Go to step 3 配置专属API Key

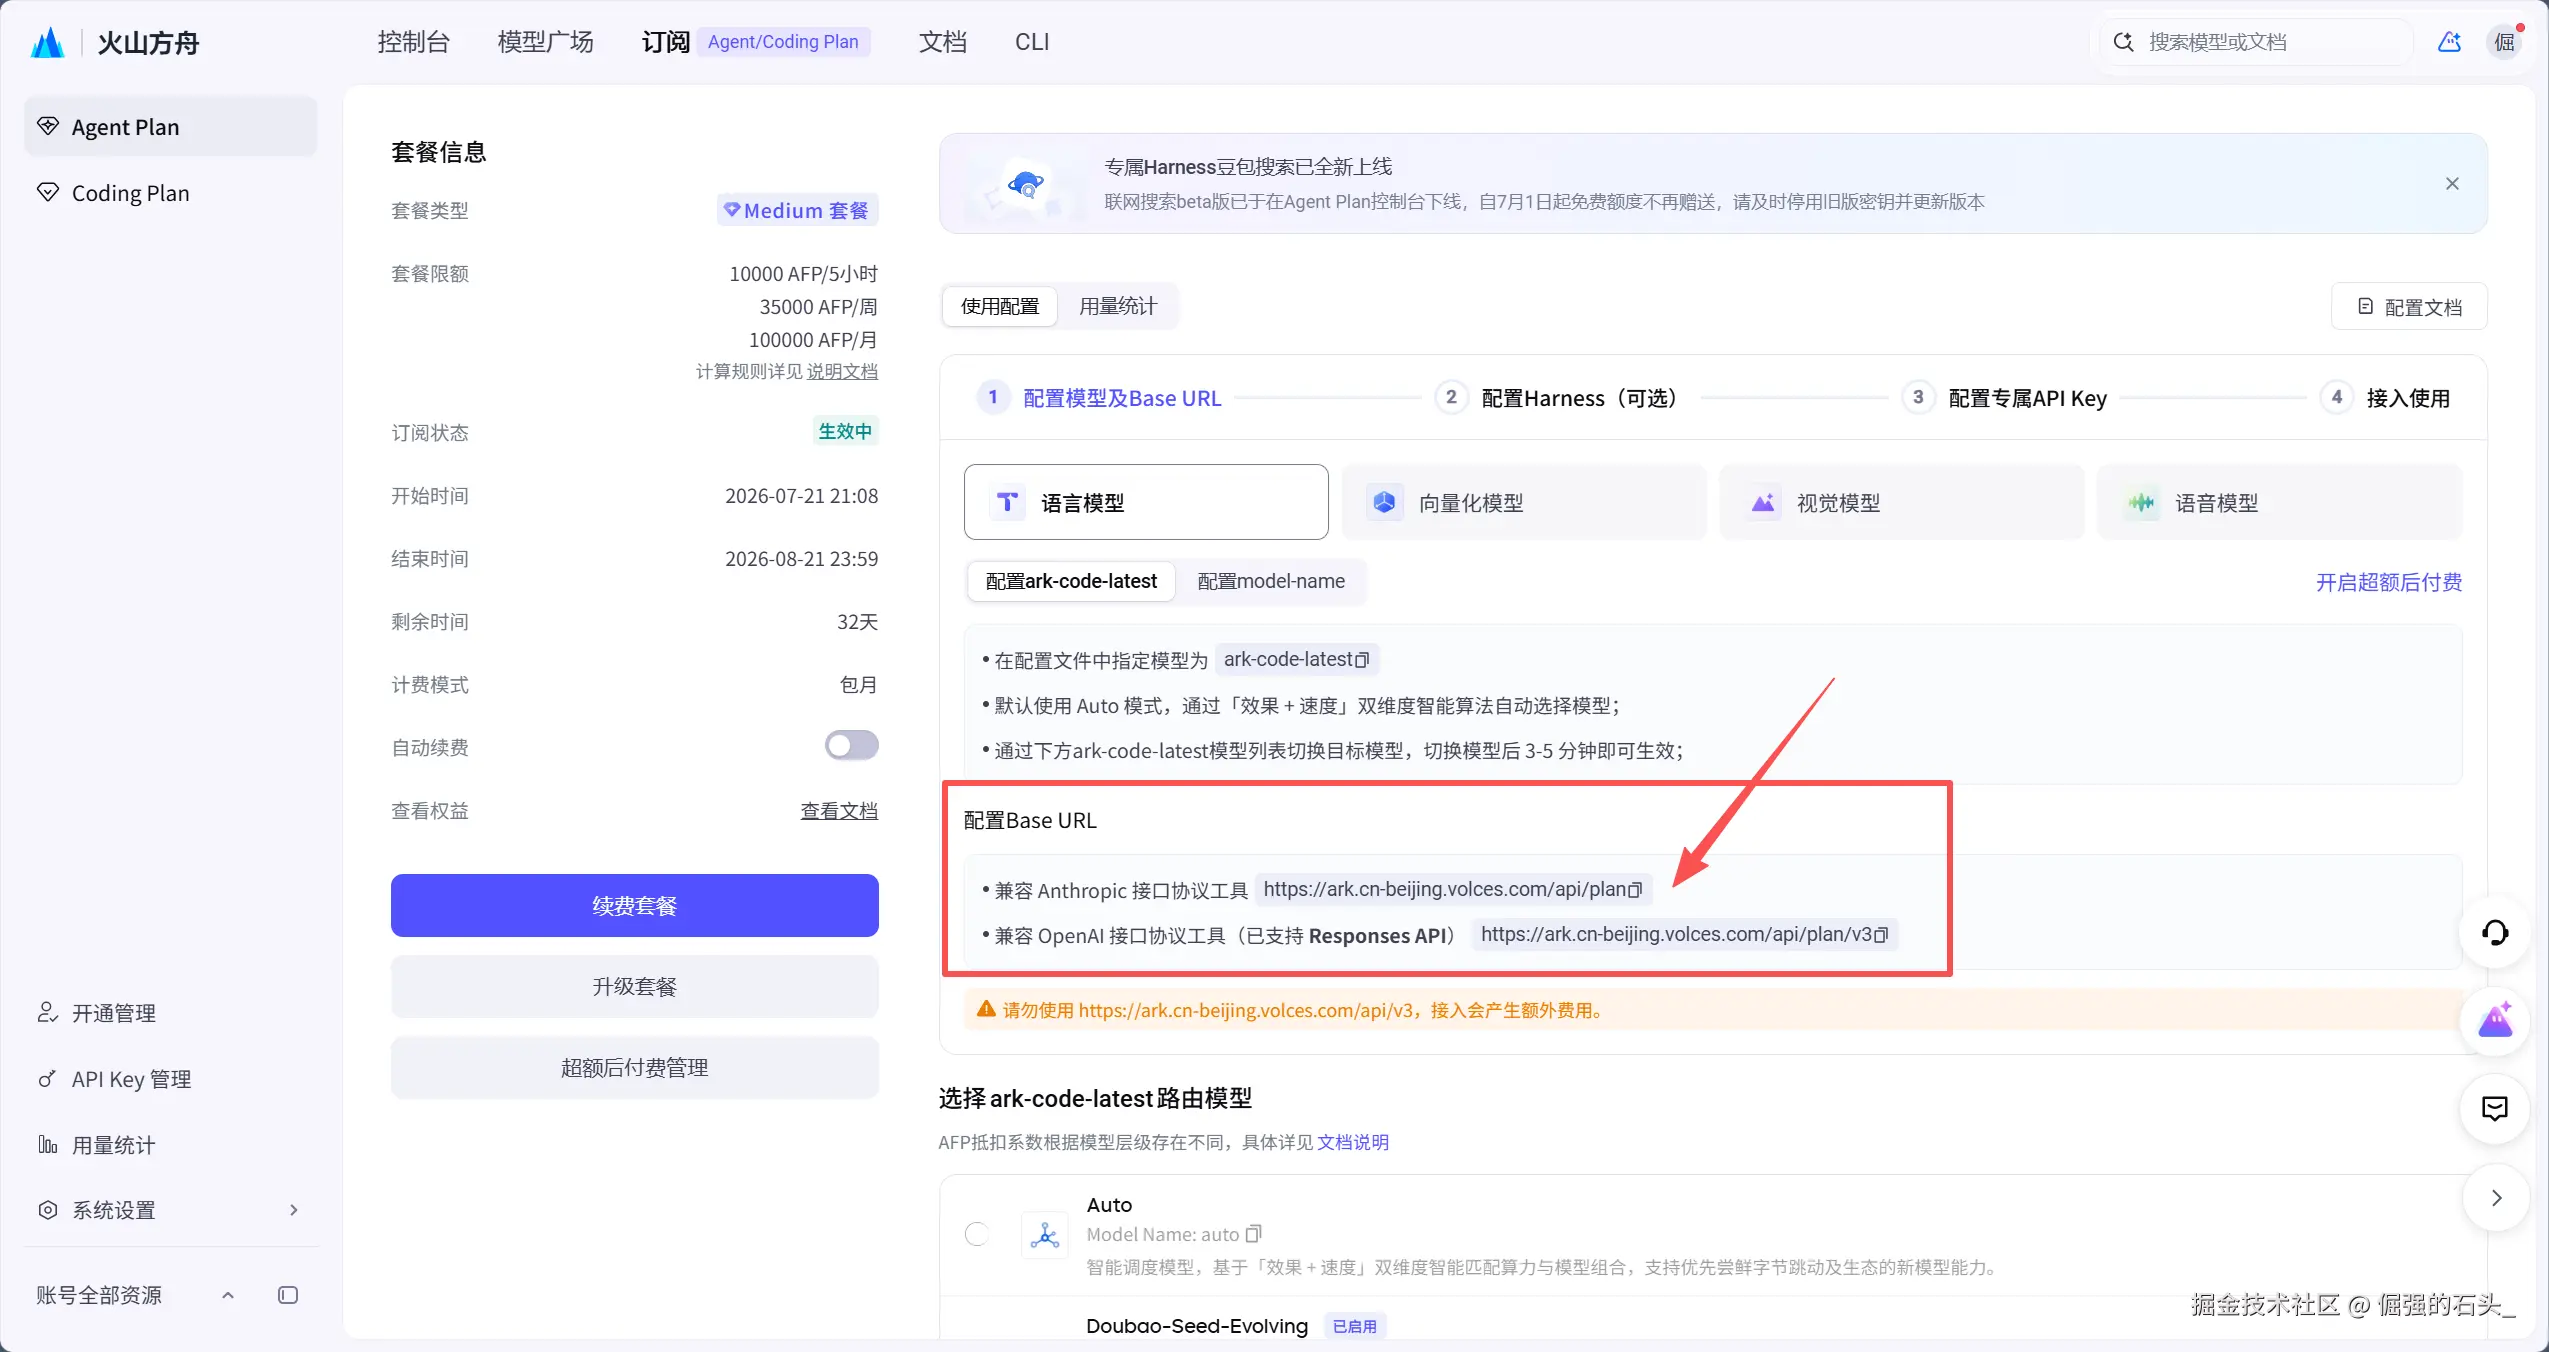tap(2005, 398)
